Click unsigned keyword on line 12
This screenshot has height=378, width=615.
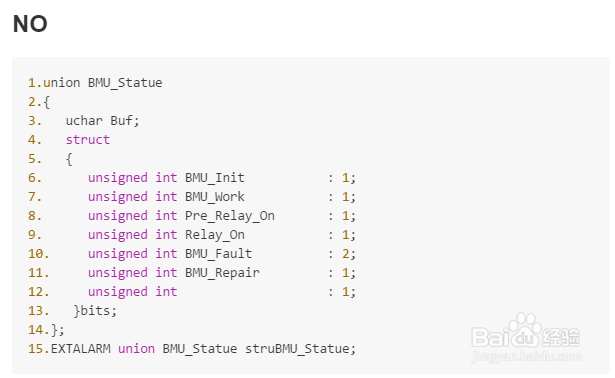click(x=118, y=292)
